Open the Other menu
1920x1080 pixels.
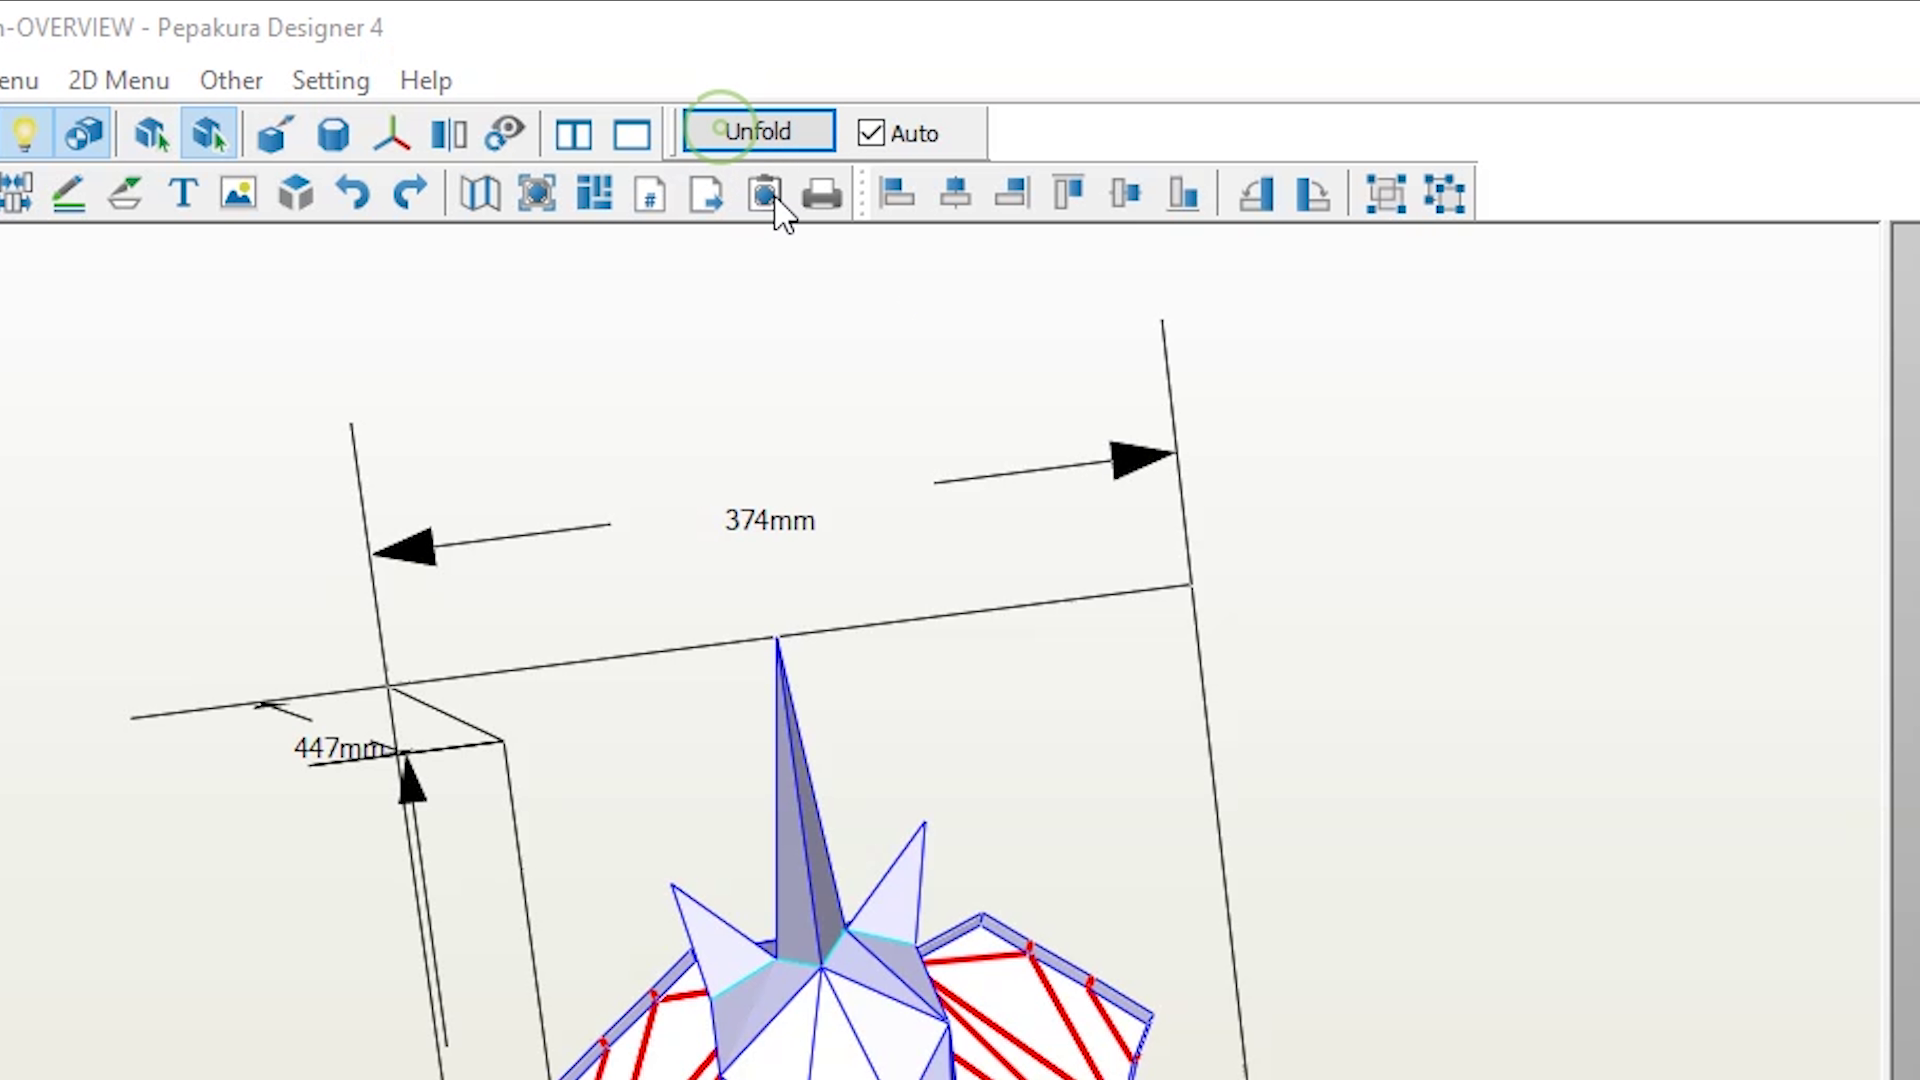(230, 81)
